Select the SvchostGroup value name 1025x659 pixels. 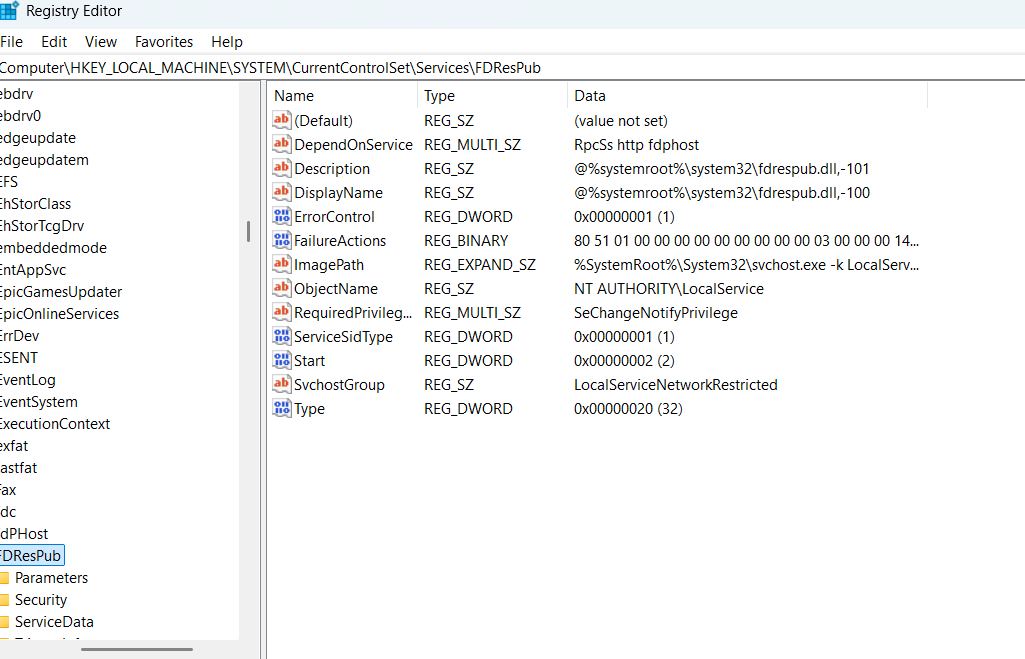pos(339,384)
